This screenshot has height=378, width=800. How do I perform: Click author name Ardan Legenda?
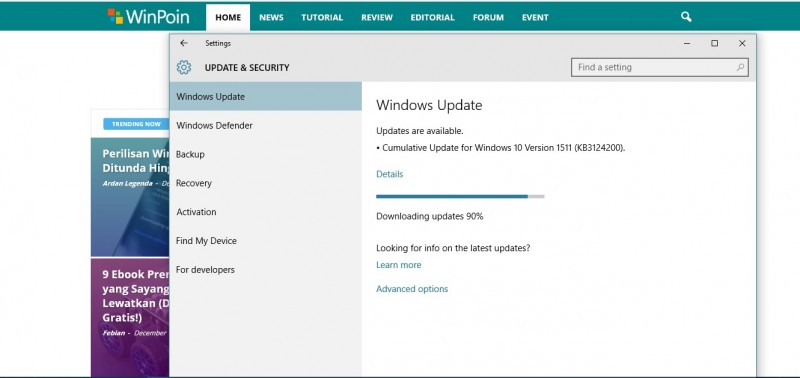[128, 183]
